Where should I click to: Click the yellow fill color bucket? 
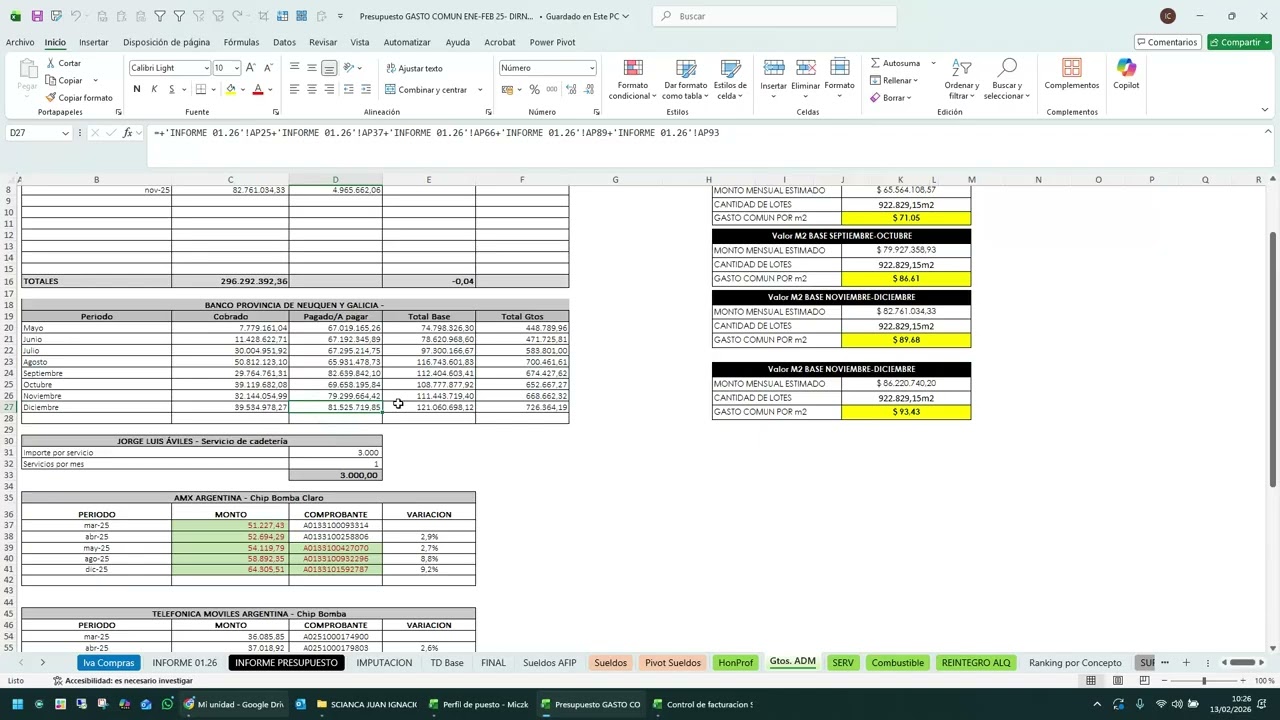point(230,89)
